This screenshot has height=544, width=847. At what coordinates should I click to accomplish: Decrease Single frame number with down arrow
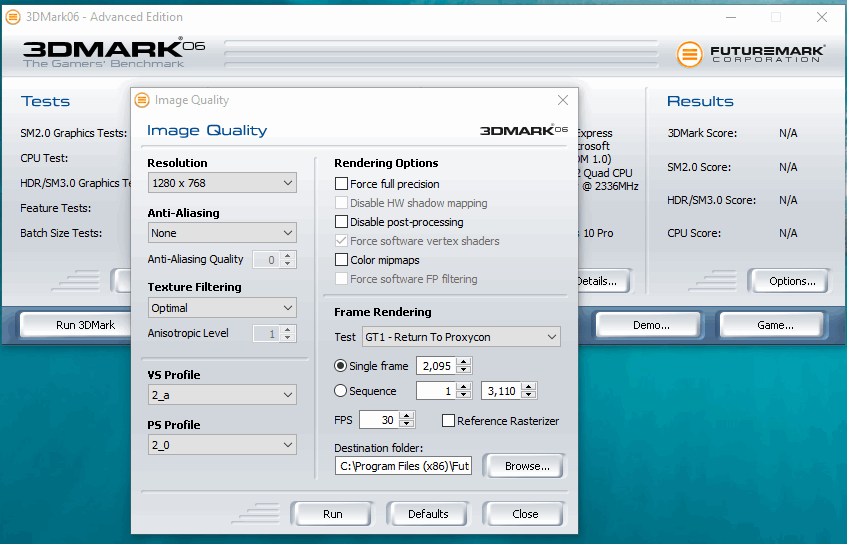coord(463,370)
